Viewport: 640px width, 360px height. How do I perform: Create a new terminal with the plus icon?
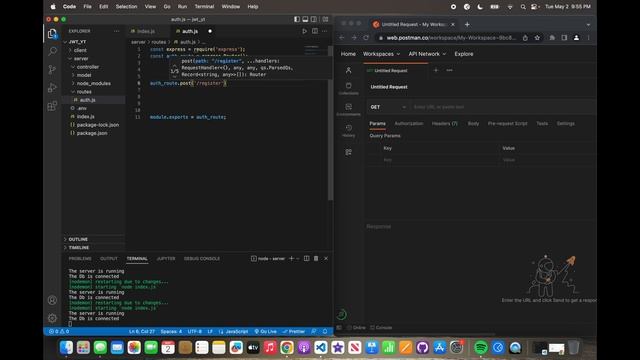291,258
